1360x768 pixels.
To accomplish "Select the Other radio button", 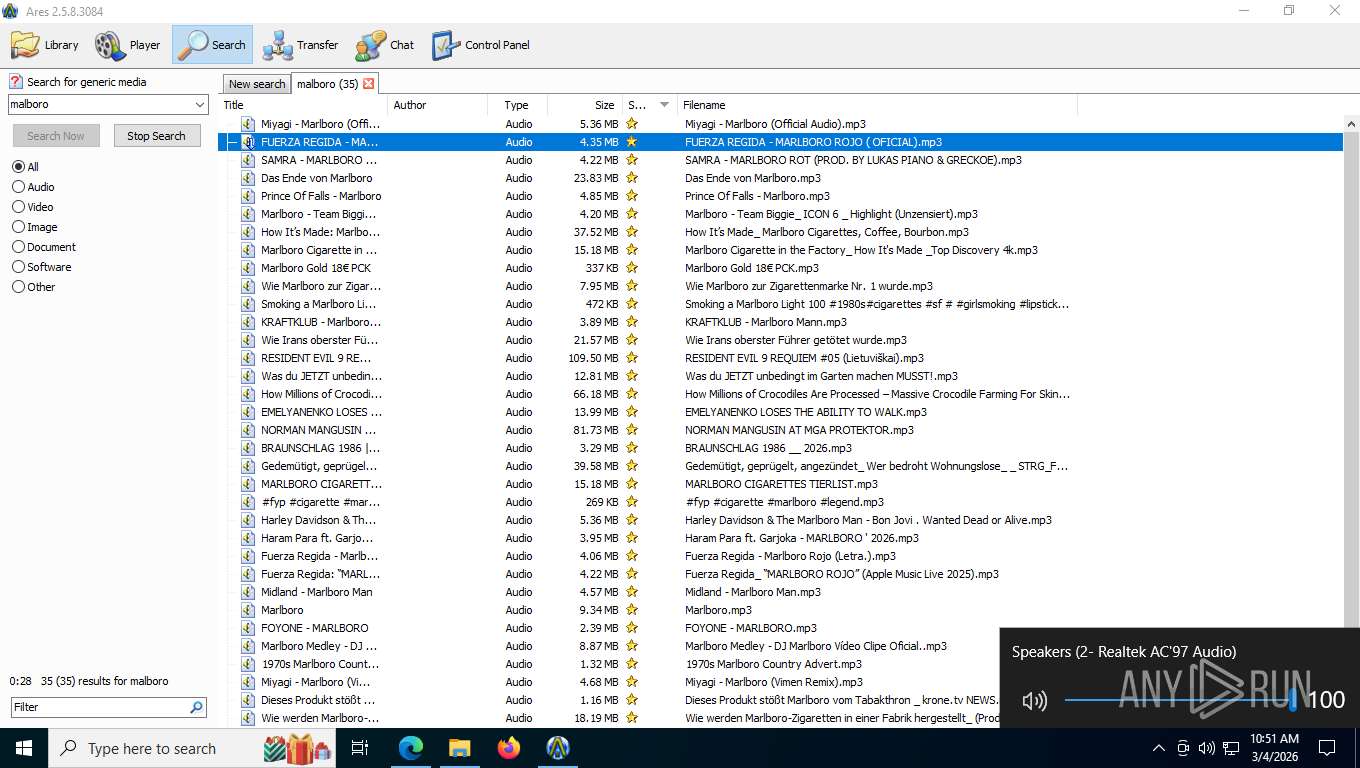I will click(18, 287).
